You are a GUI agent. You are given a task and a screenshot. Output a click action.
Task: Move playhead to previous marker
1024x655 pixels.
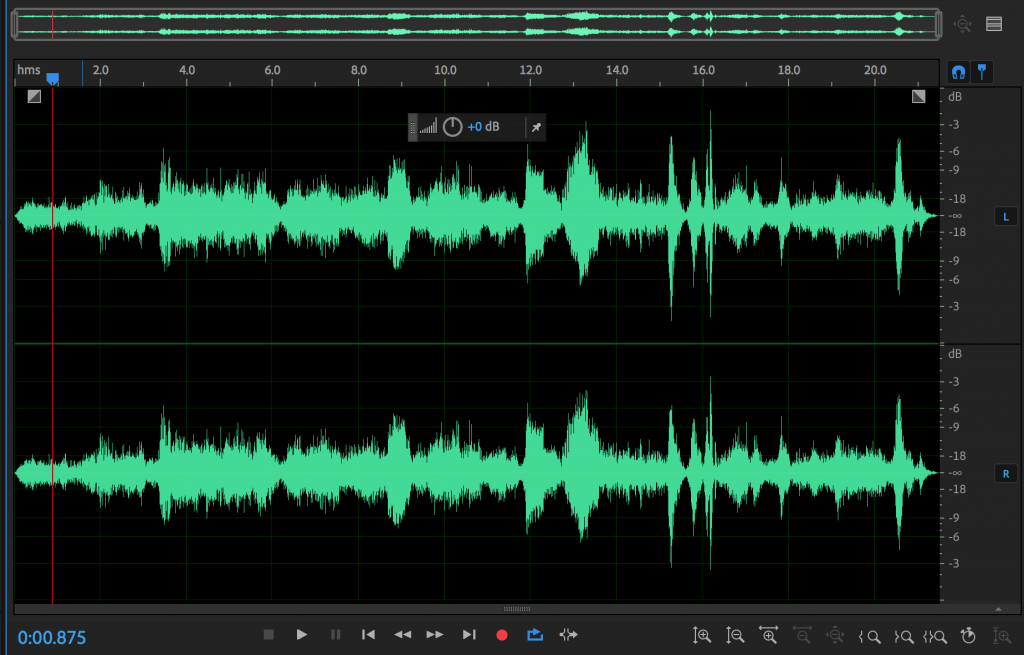point(368,635)
